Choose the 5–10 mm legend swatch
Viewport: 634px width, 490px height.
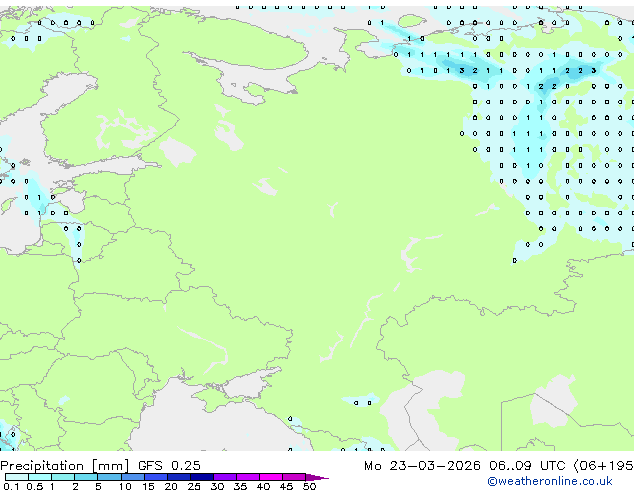click(109, 477)
